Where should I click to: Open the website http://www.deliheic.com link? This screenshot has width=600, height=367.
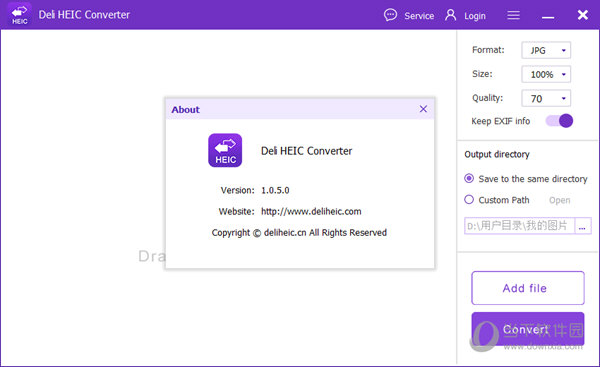click(x=311, y=211)
